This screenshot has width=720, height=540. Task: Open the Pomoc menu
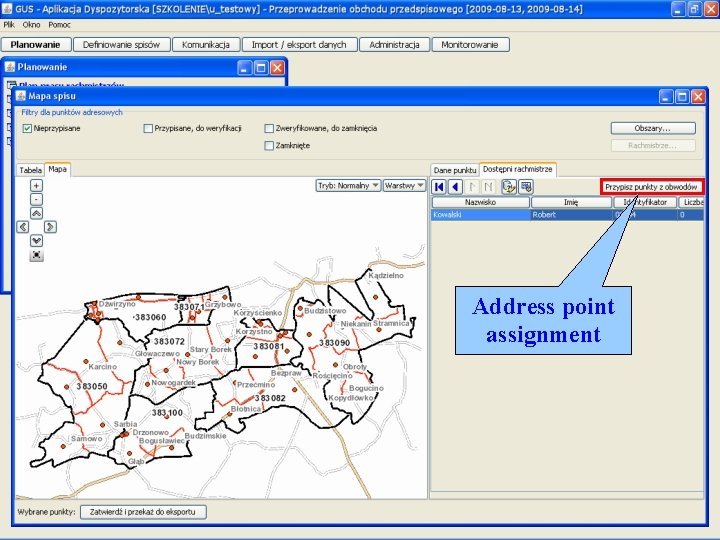point(59,25)
